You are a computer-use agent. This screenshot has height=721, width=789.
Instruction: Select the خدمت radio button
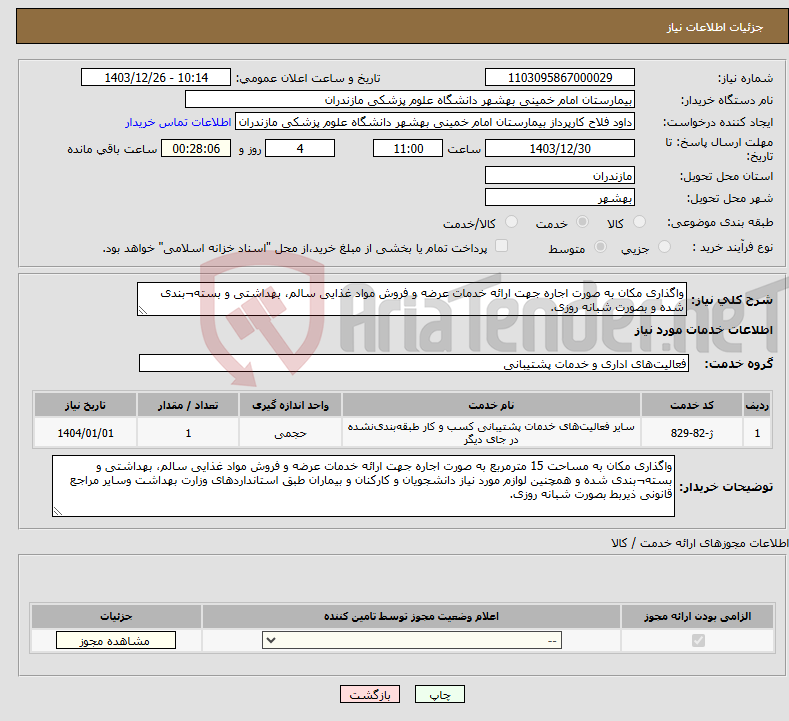pos(582,221)
